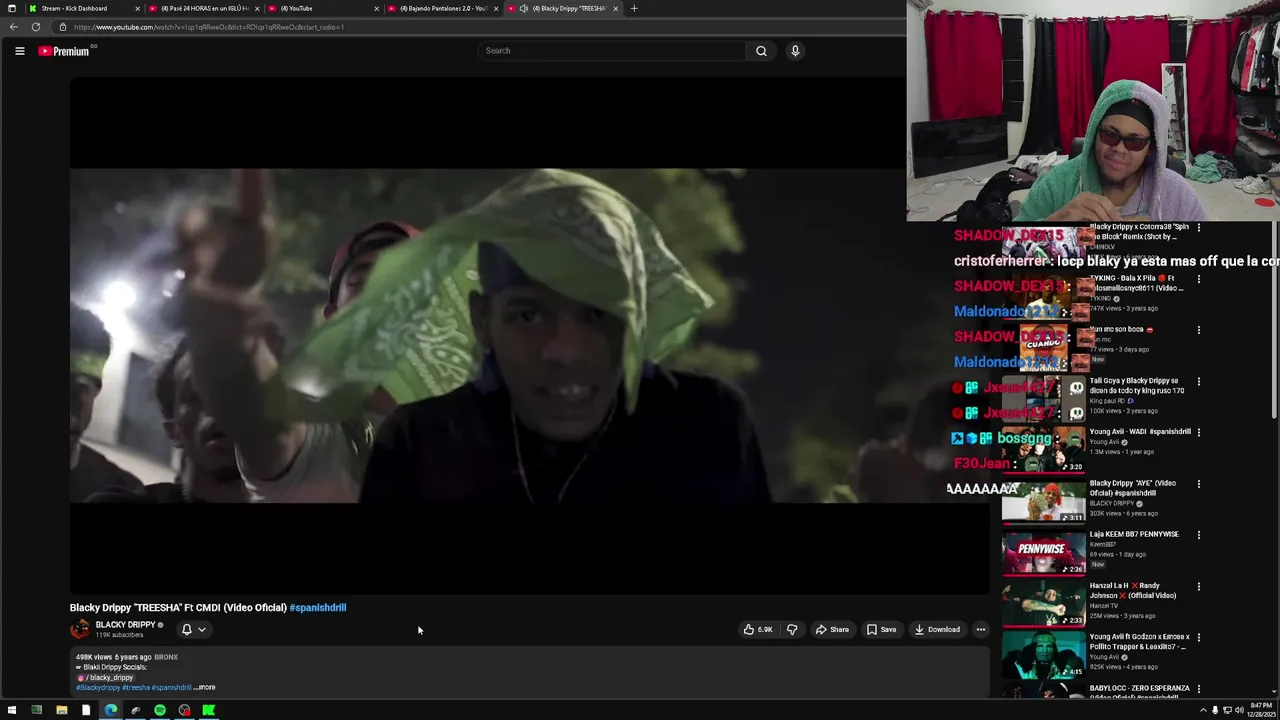The height and width of the screenshot is (720, 1280).
Task: Open Young Avii - WADI #spanishdrill title
Action: pyautogui.click(x=1140, y=432)
